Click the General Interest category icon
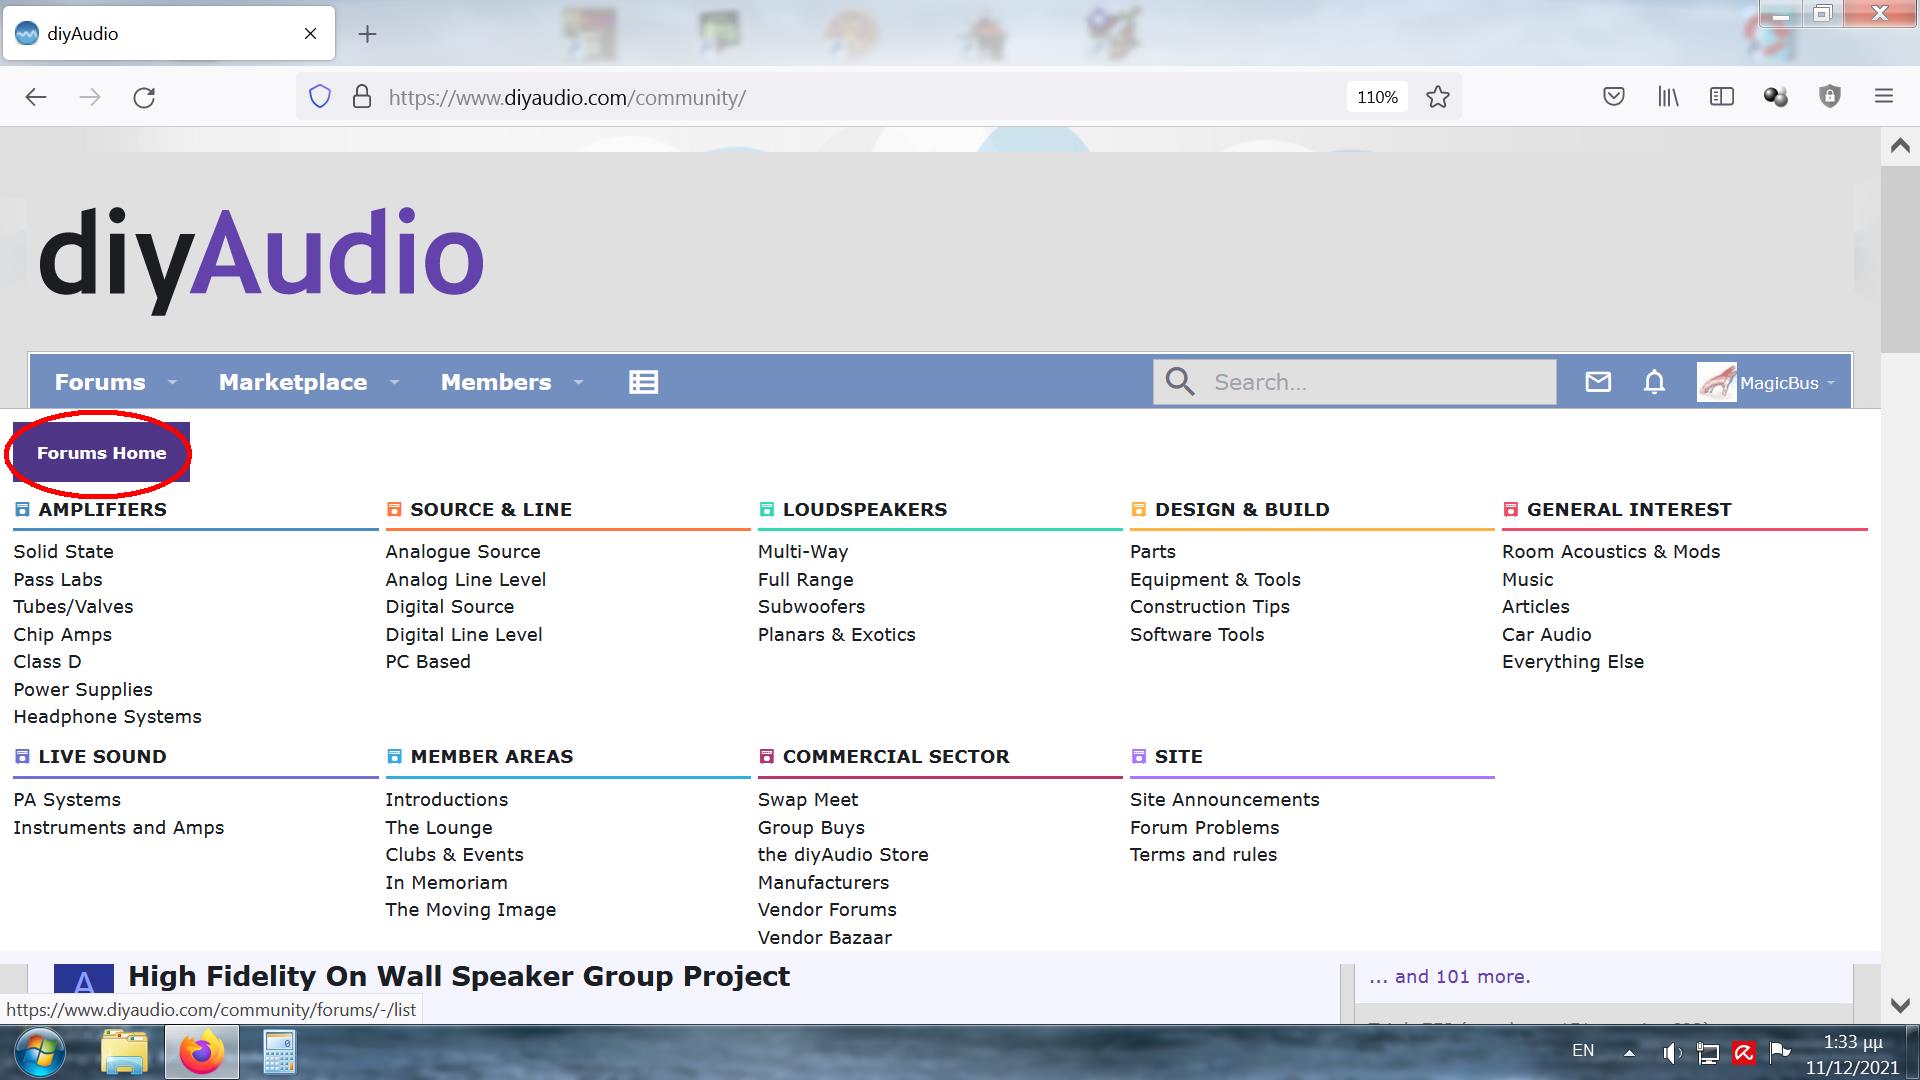The width and height of the screenshot is (1920, 1080). pyautogui.click(x=1510, y=510)
